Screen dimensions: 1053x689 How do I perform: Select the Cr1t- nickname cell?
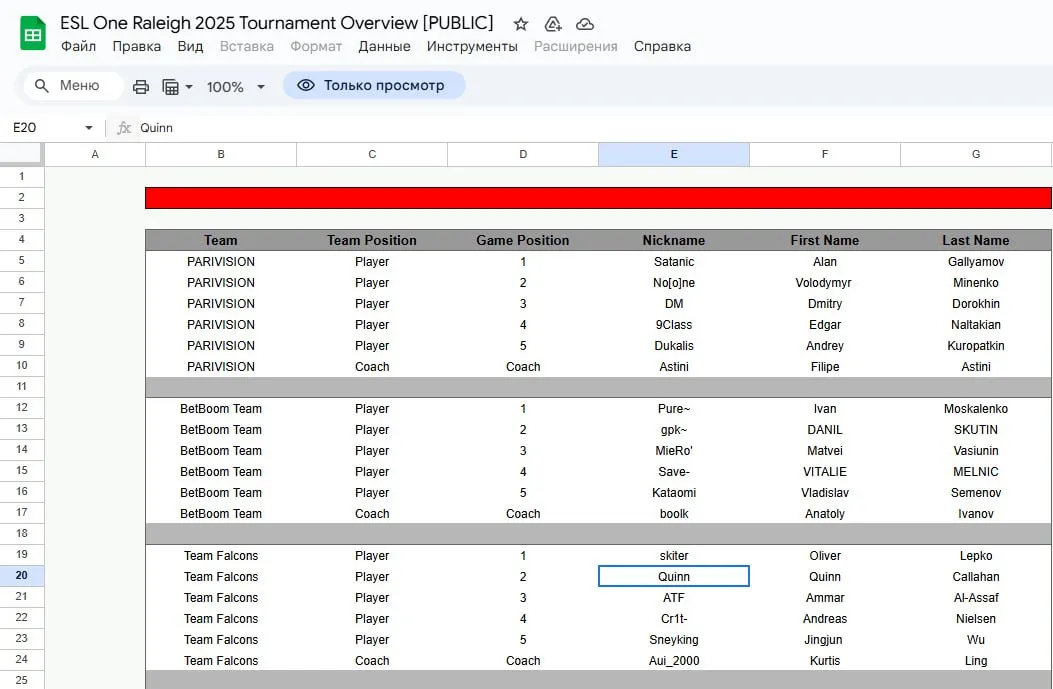pyautogui.click(x=674, y=618)
